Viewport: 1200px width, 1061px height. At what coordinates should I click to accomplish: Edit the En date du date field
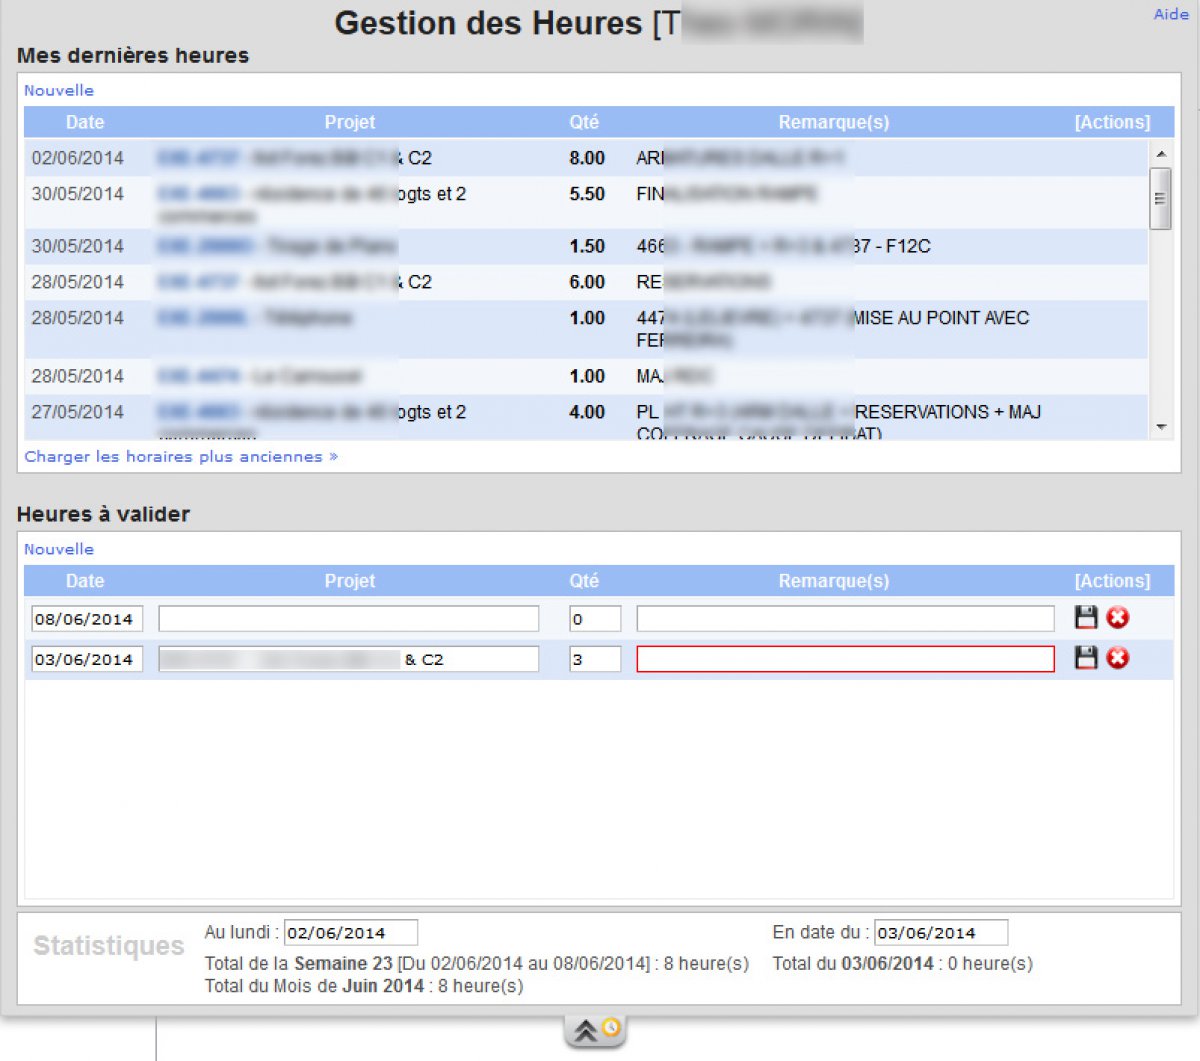[941, 933]
